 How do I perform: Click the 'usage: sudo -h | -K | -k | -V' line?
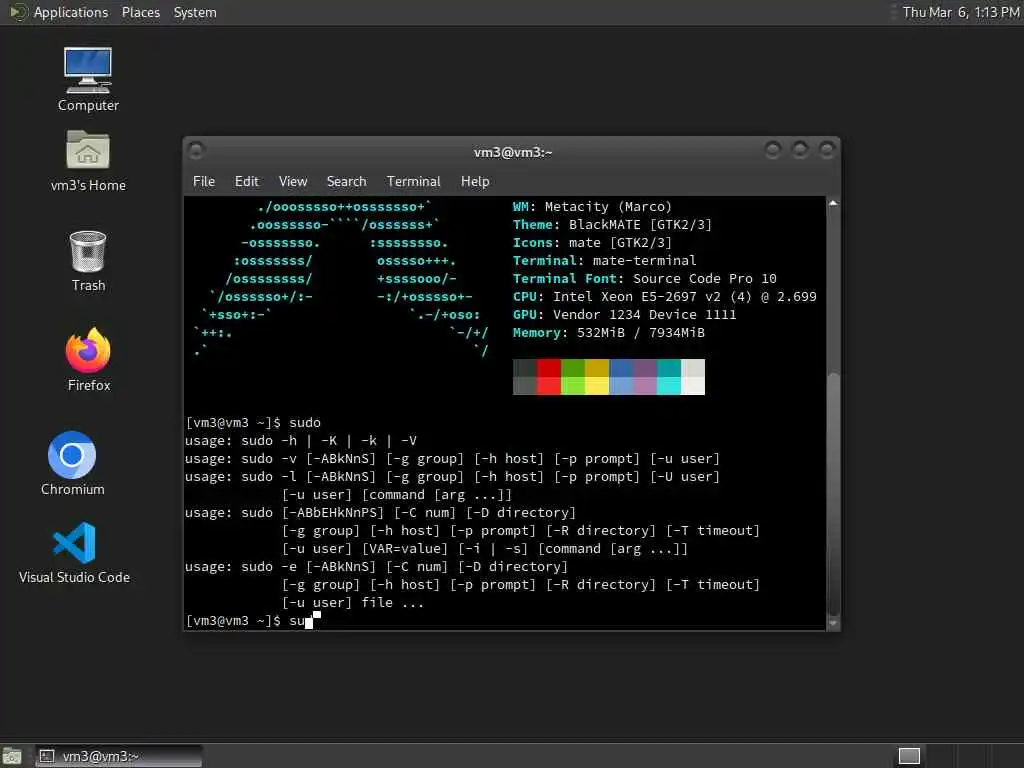(300, 441)
